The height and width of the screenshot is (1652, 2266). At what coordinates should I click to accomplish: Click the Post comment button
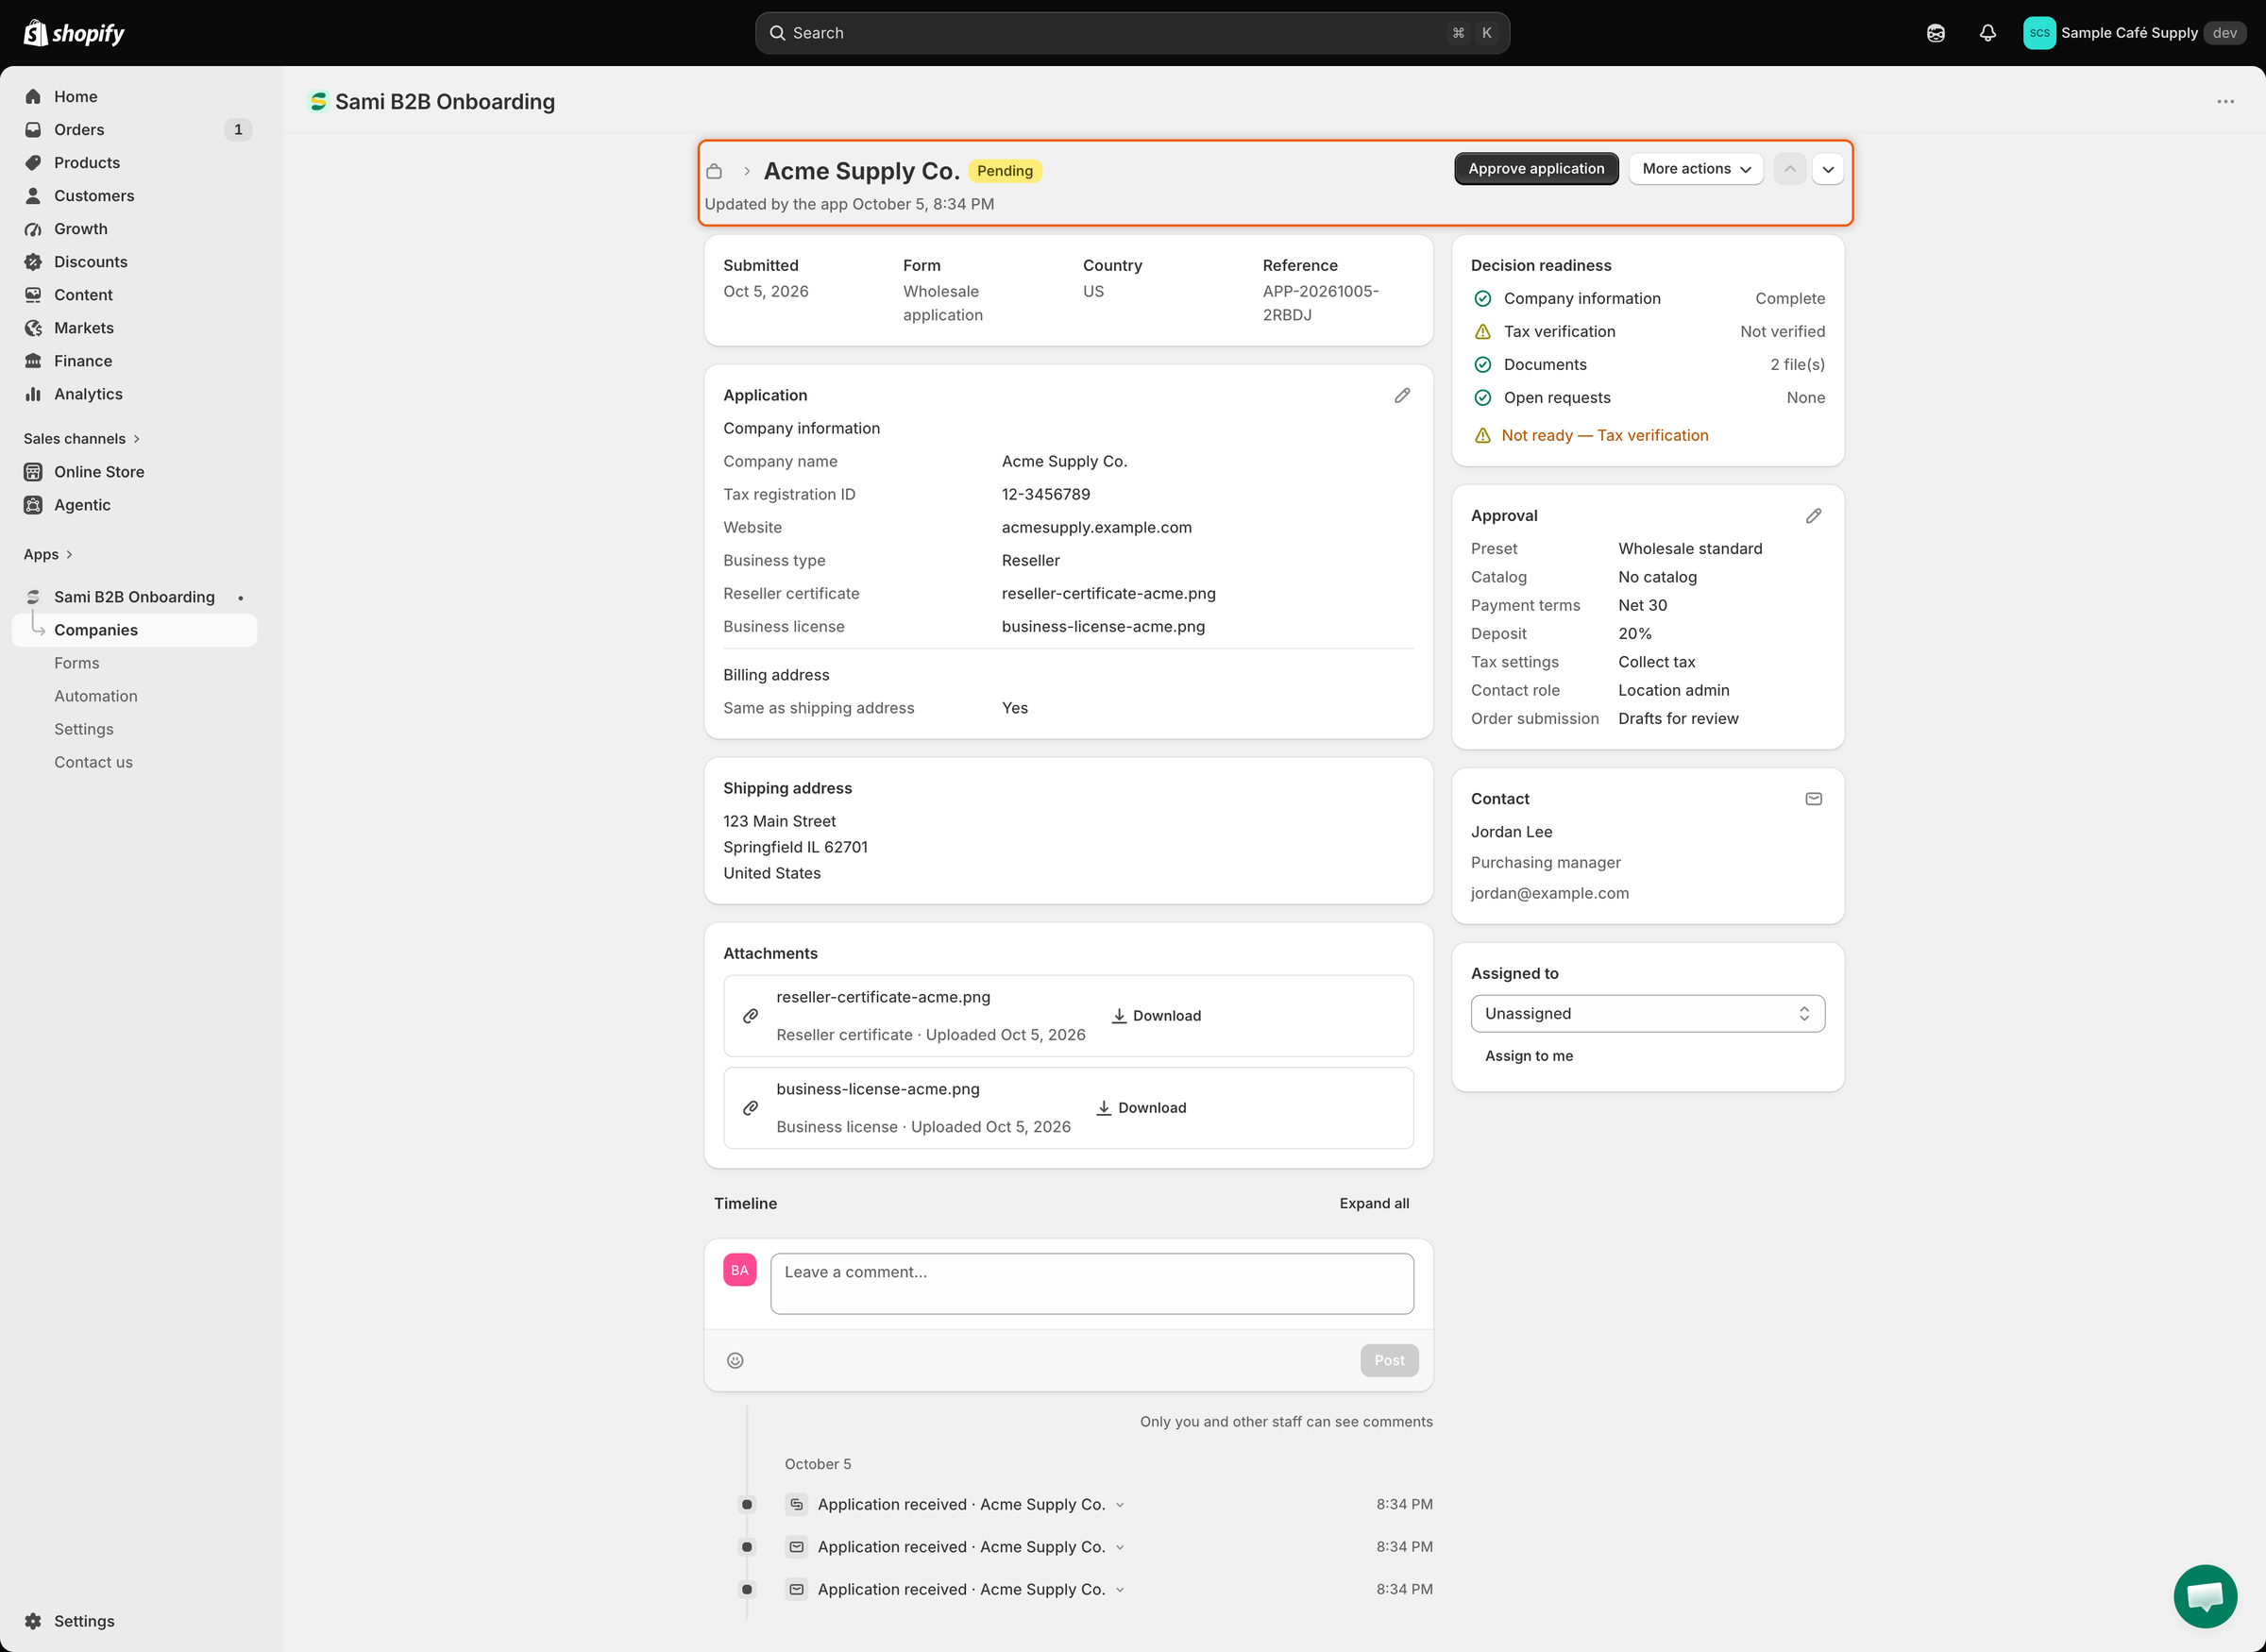[1388, 1360]
